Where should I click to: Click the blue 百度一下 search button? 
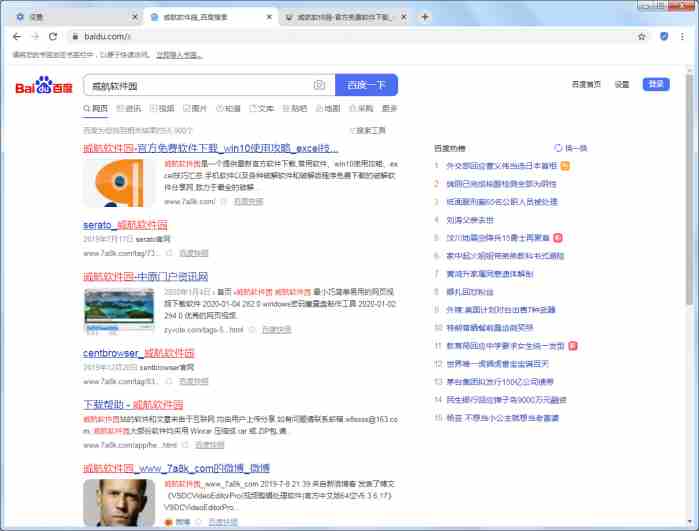pyautogui.click(x=366, y=85)
